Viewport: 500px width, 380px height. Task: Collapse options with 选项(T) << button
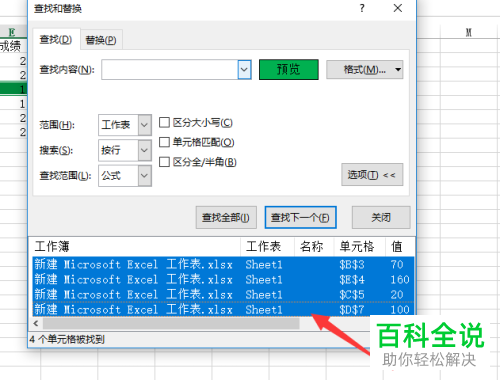point(372,174)
